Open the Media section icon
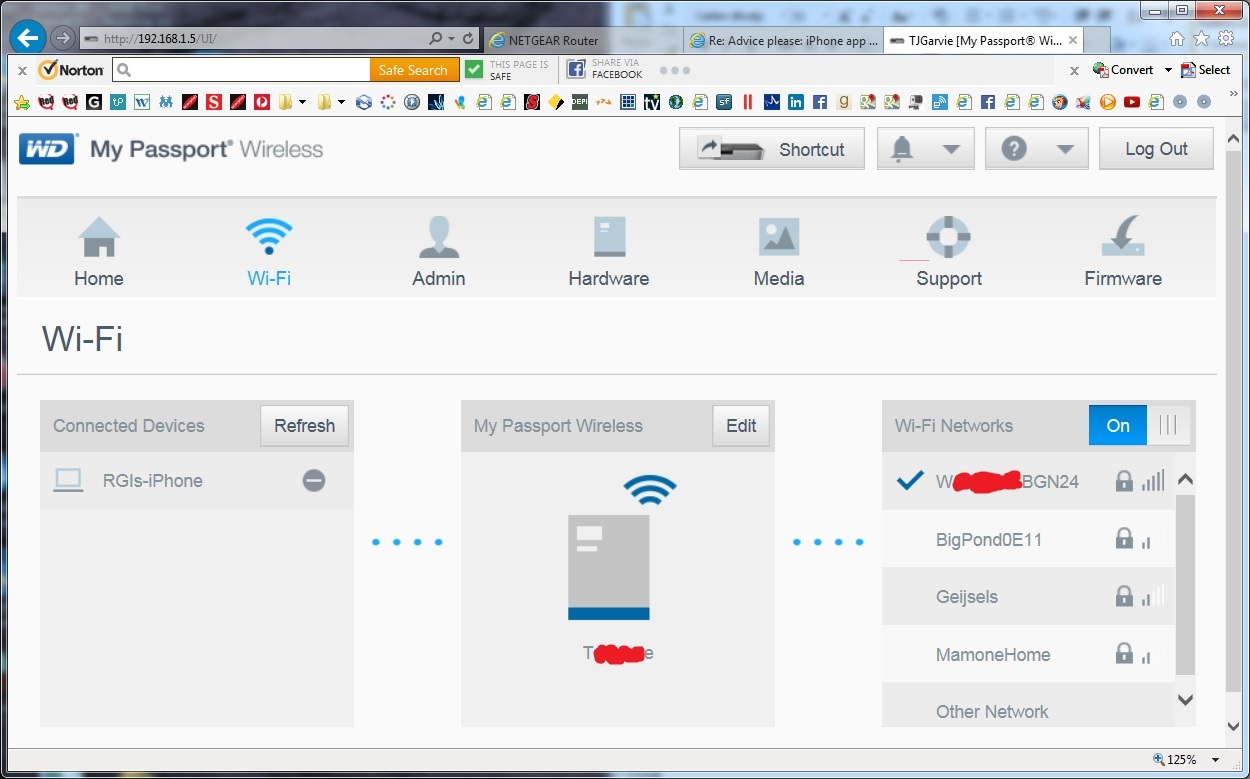 [x=779, y=237]
